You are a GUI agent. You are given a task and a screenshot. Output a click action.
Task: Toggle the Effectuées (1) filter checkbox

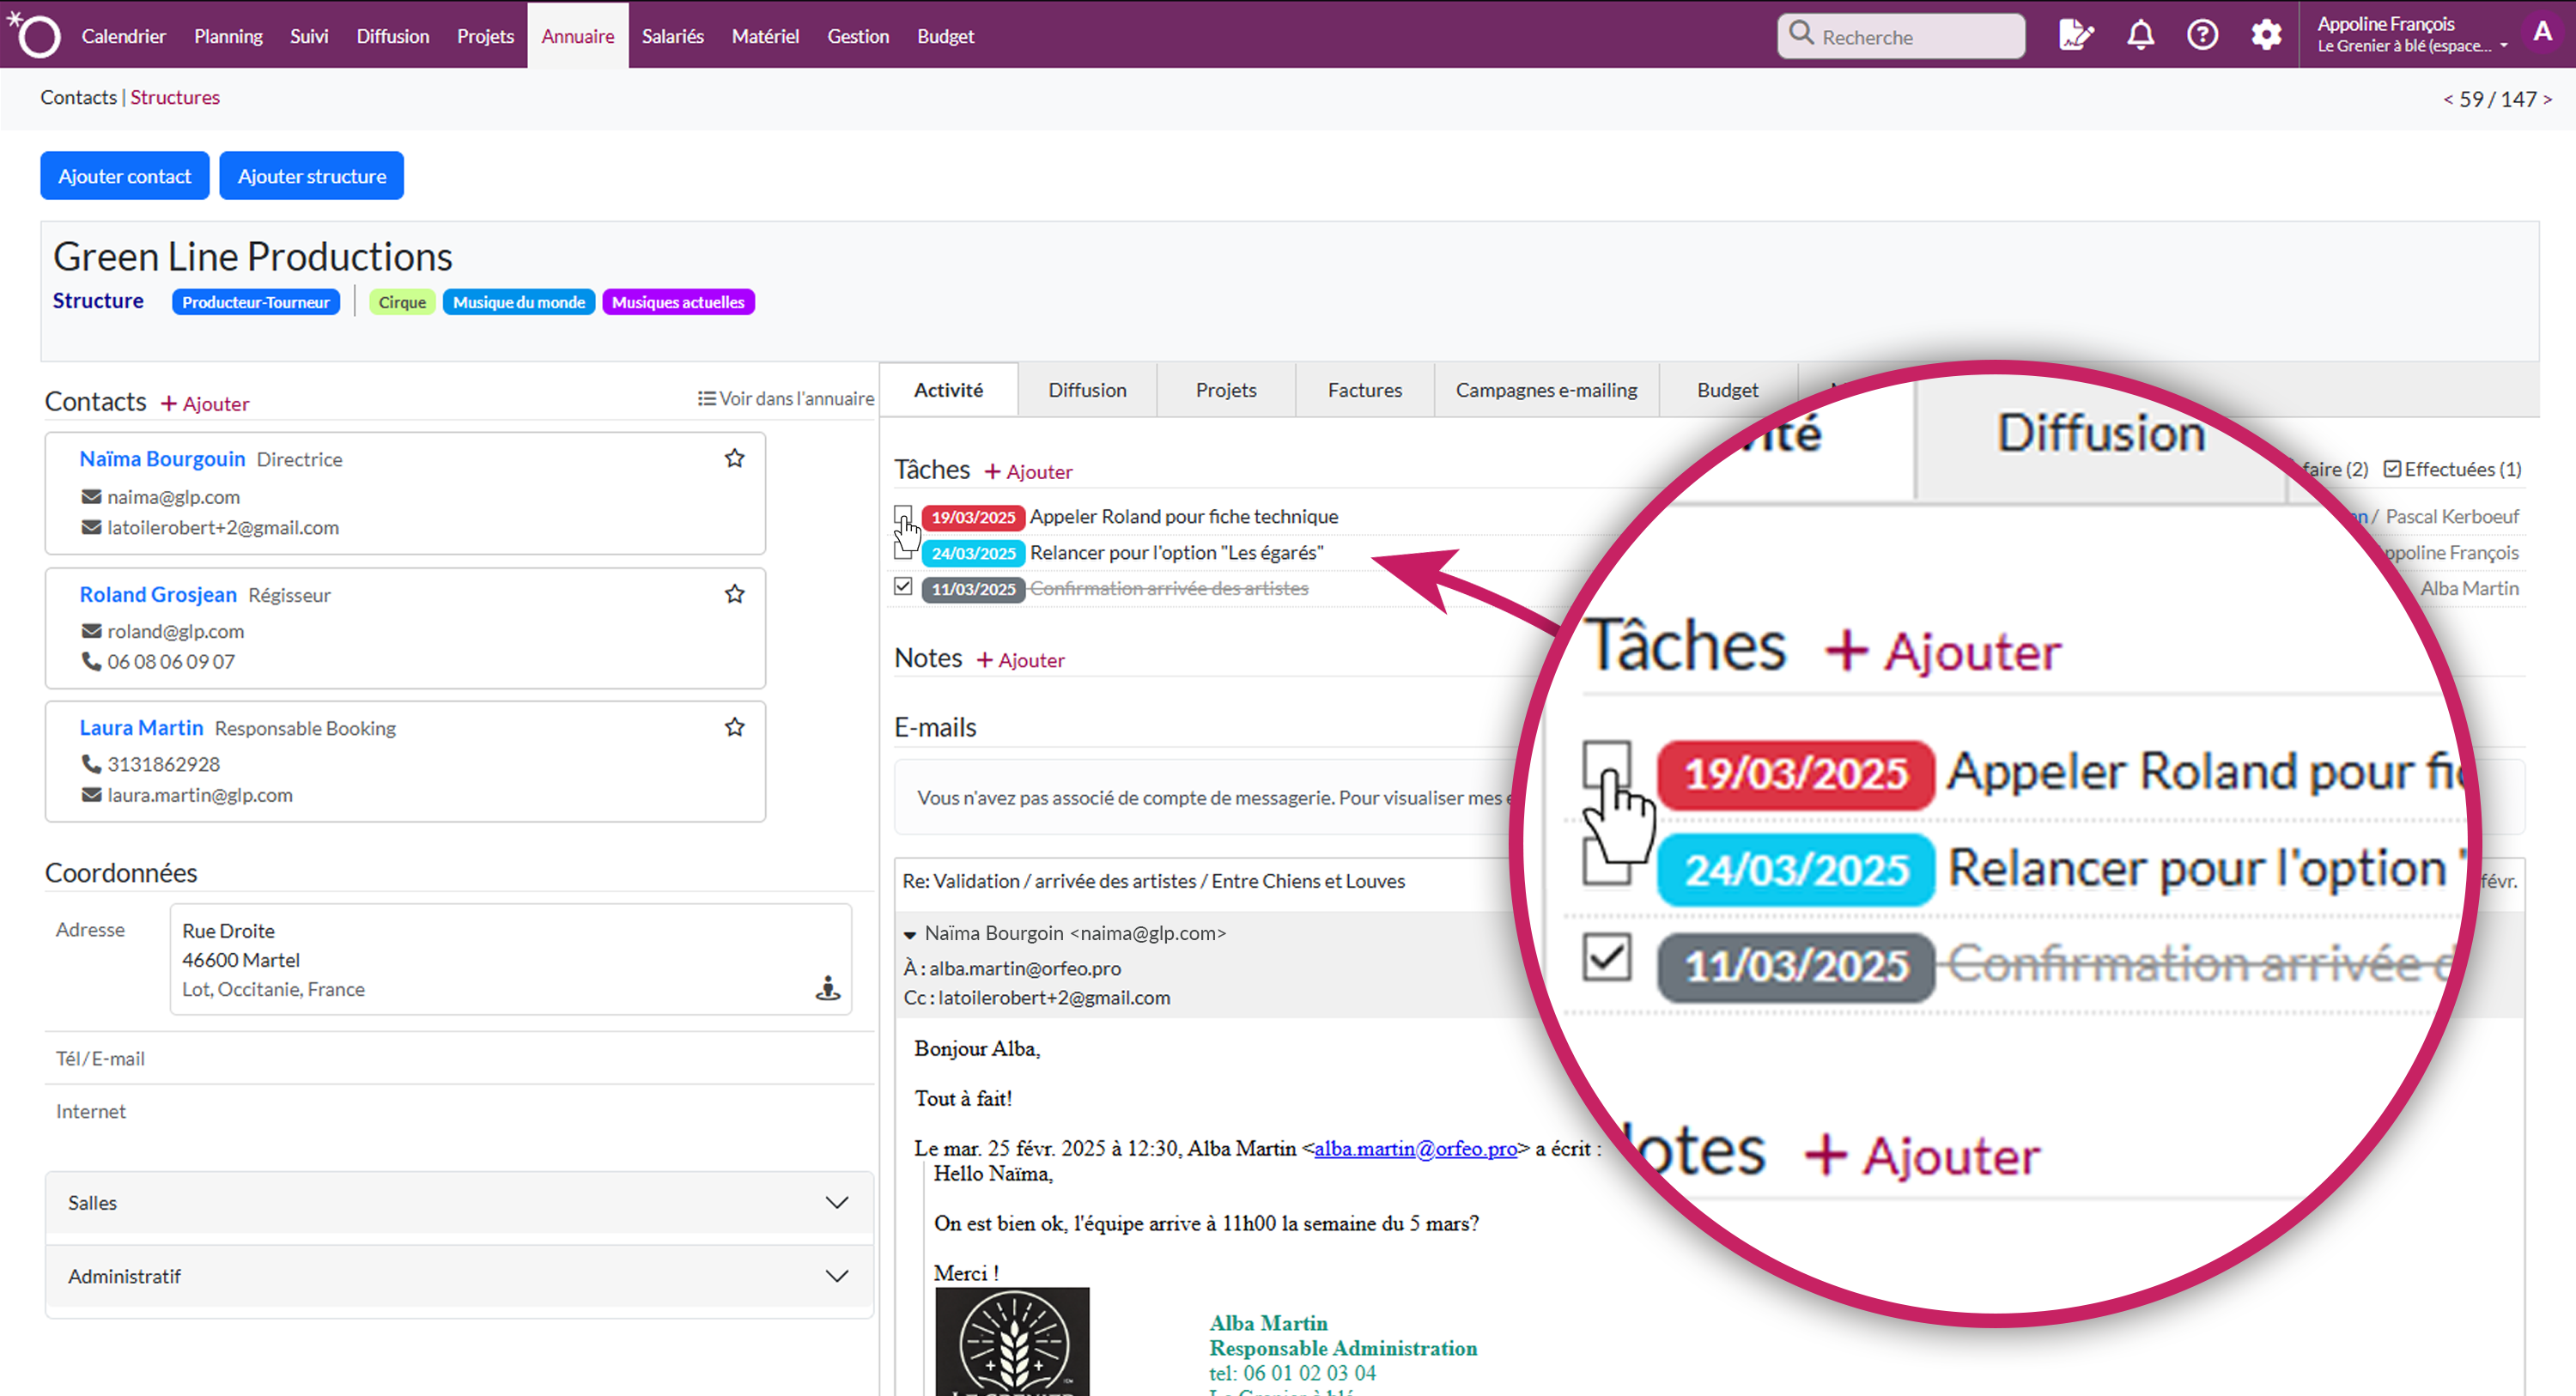(2393, 469)
